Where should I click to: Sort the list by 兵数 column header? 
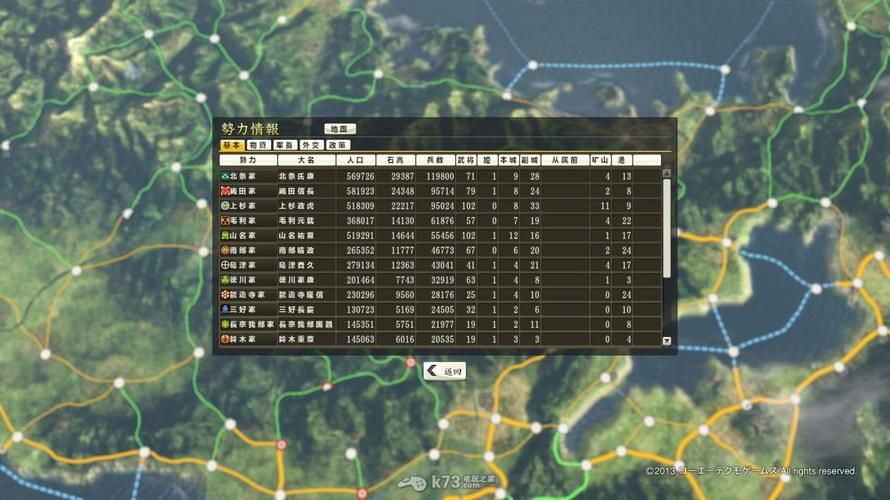tap(435, 160)
